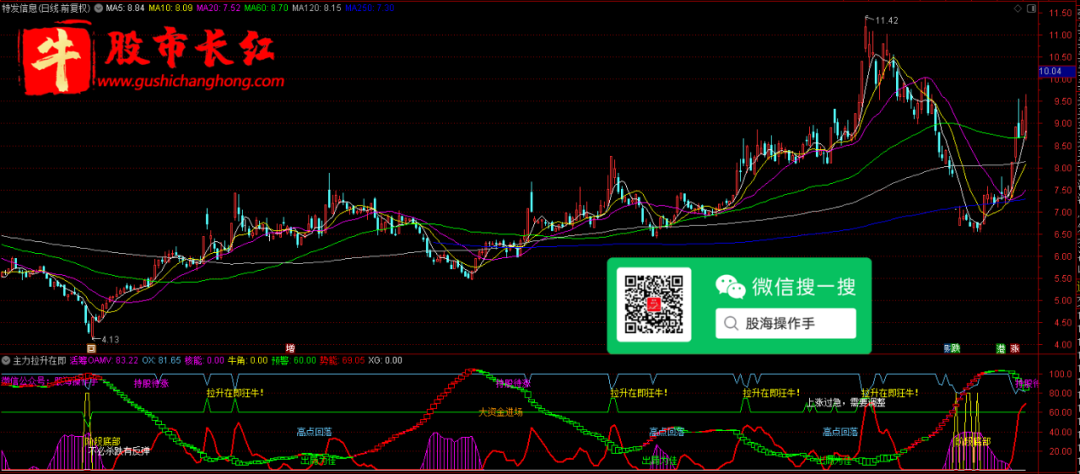Click the 11.42 high price marker
This screenshot has width=1080, height=474.
click(886, 21)
